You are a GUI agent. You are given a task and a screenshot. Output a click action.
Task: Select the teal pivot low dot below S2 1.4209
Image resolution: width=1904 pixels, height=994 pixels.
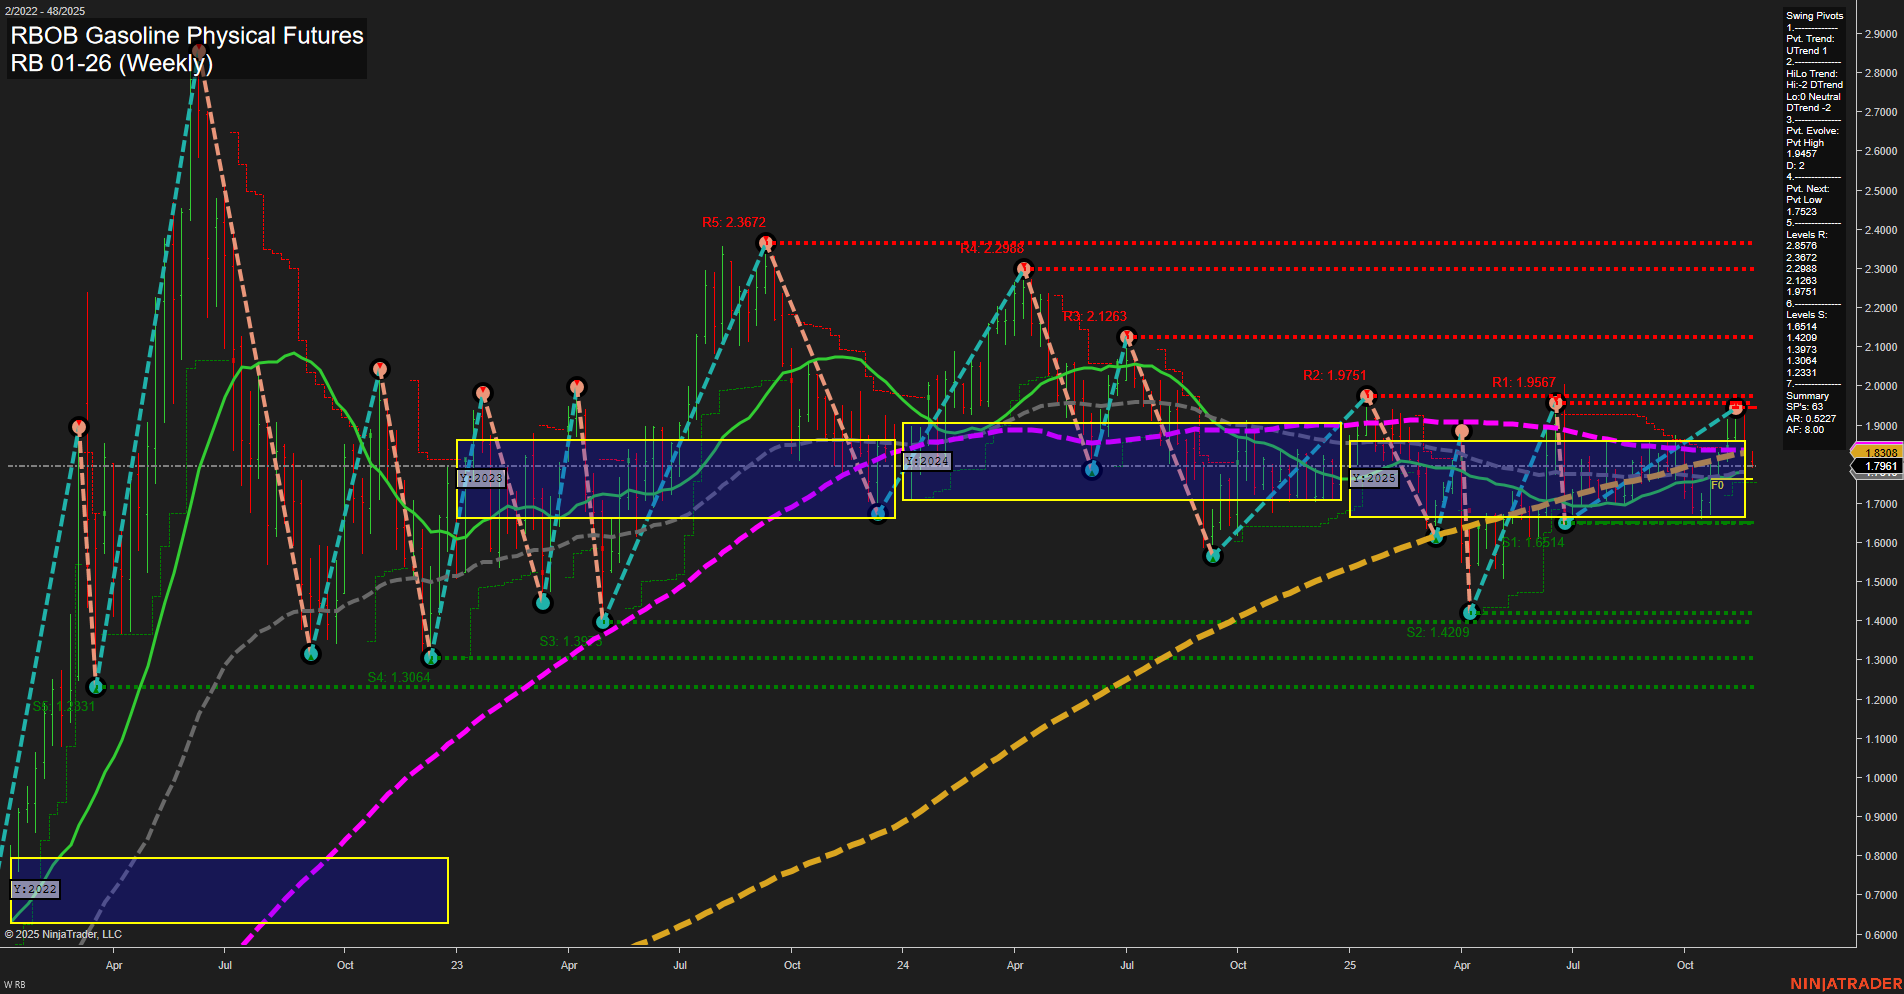pyautogui.click(x=1468, y=612)
